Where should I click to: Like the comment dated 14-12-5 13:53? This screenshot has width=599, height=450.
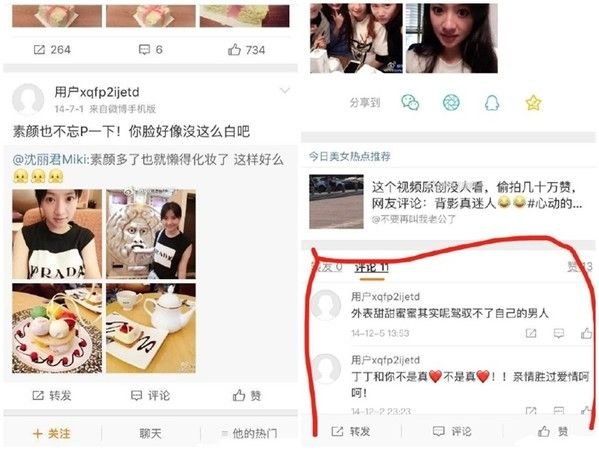(x=586, y=333)
